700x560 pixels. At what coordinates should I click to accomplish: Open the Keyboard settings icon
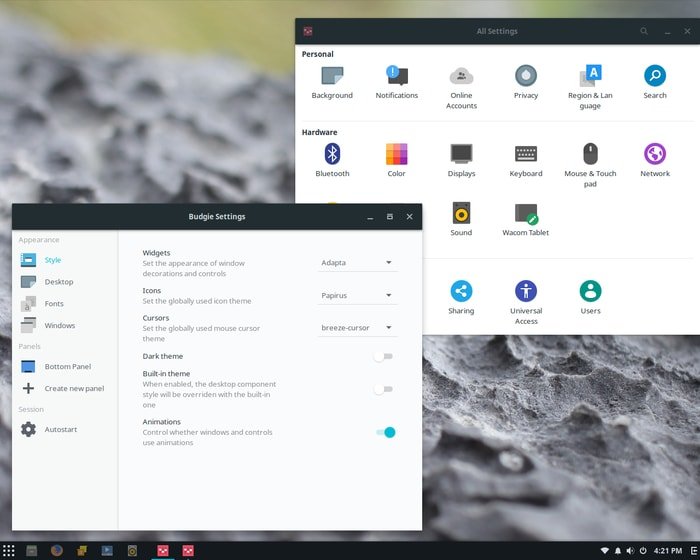click(526, 154)
